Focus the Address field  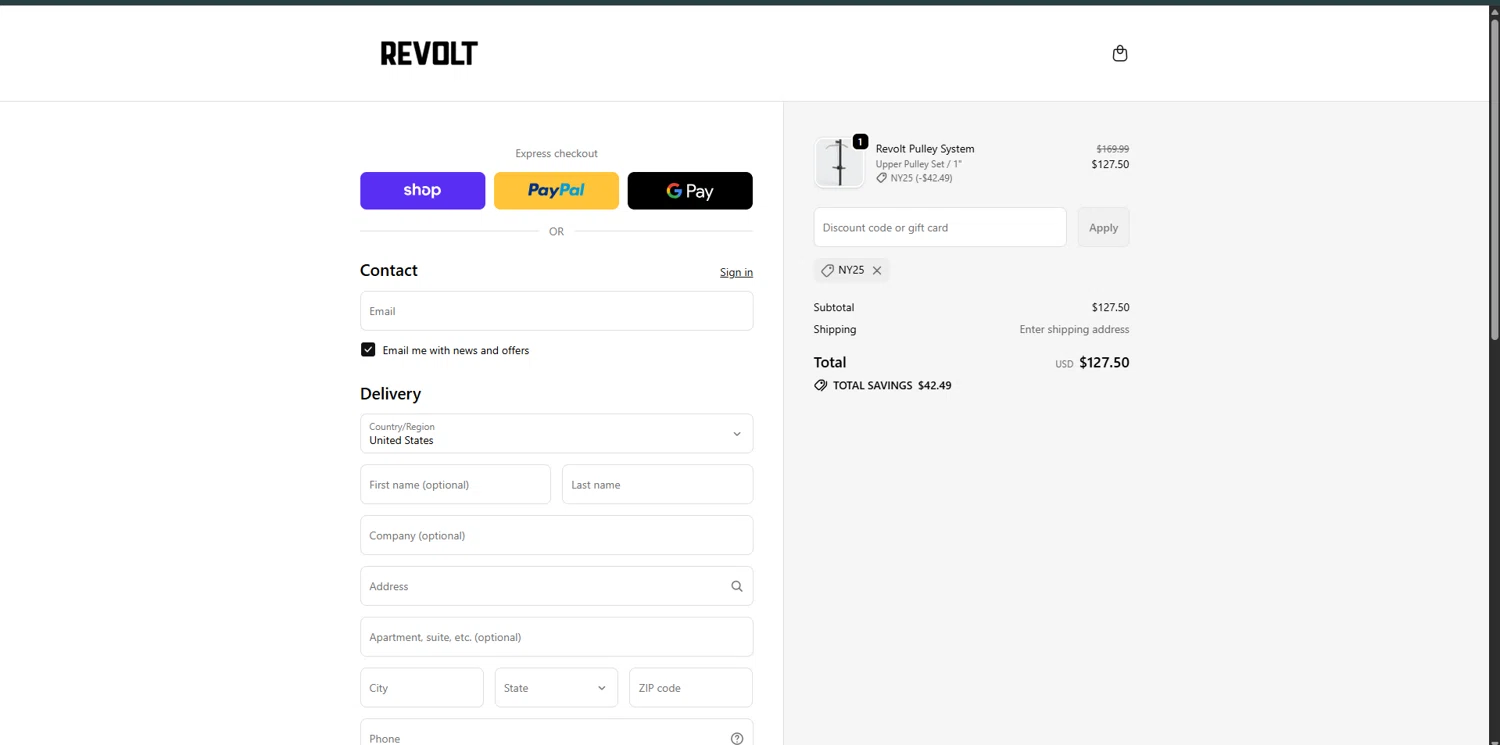556,586
